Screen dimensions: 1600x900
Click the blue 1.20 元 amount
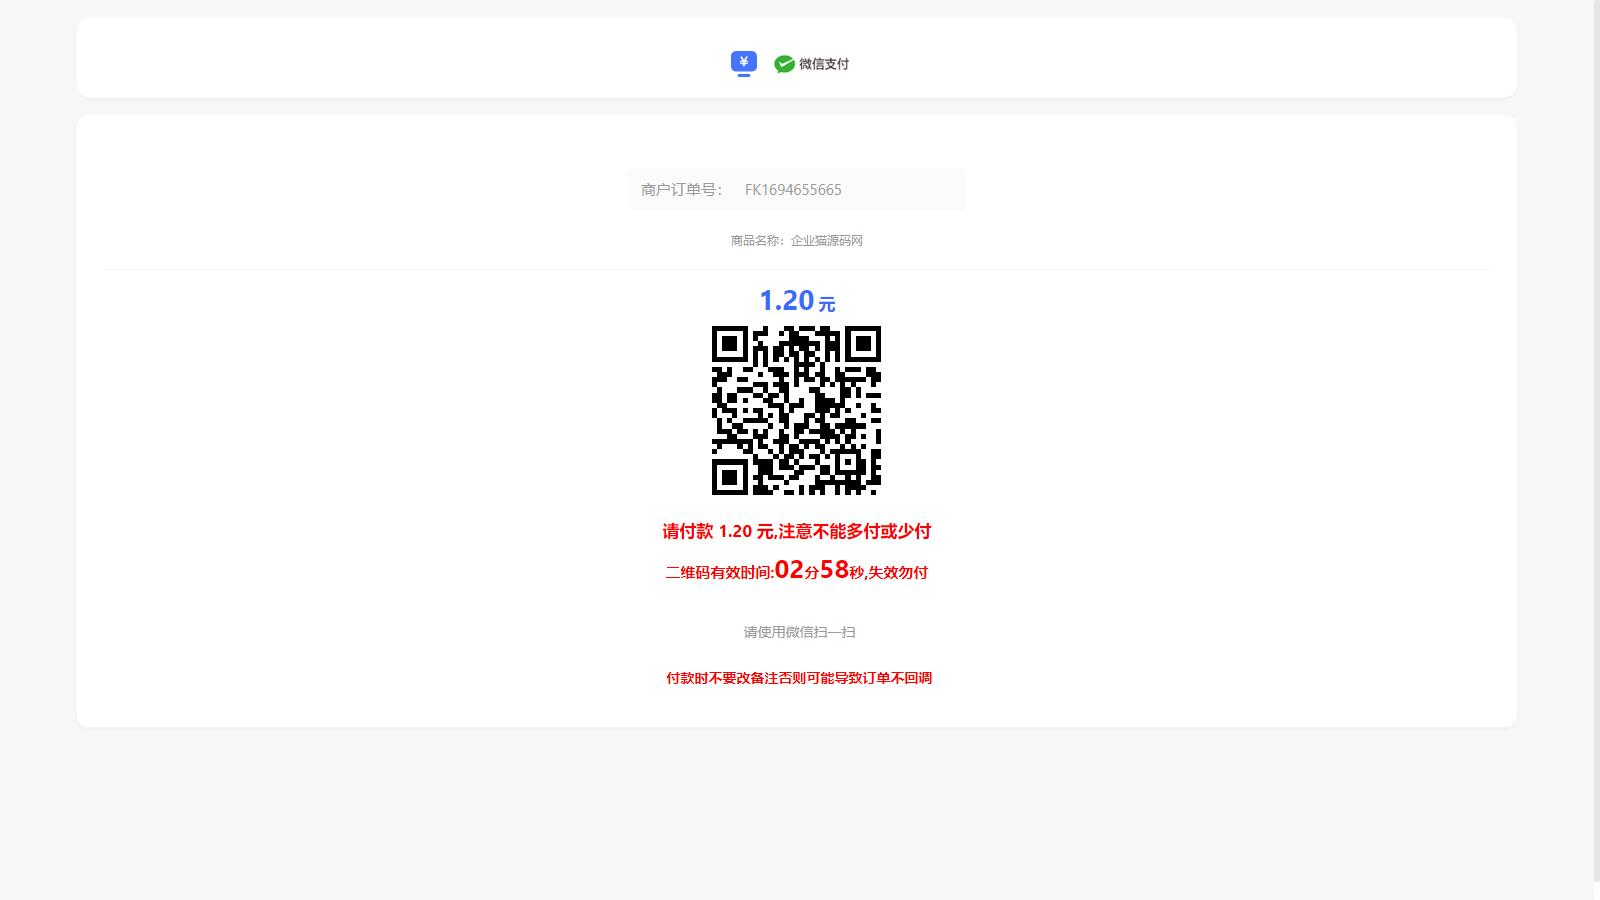pyautogui.click(x=797, y=300)
